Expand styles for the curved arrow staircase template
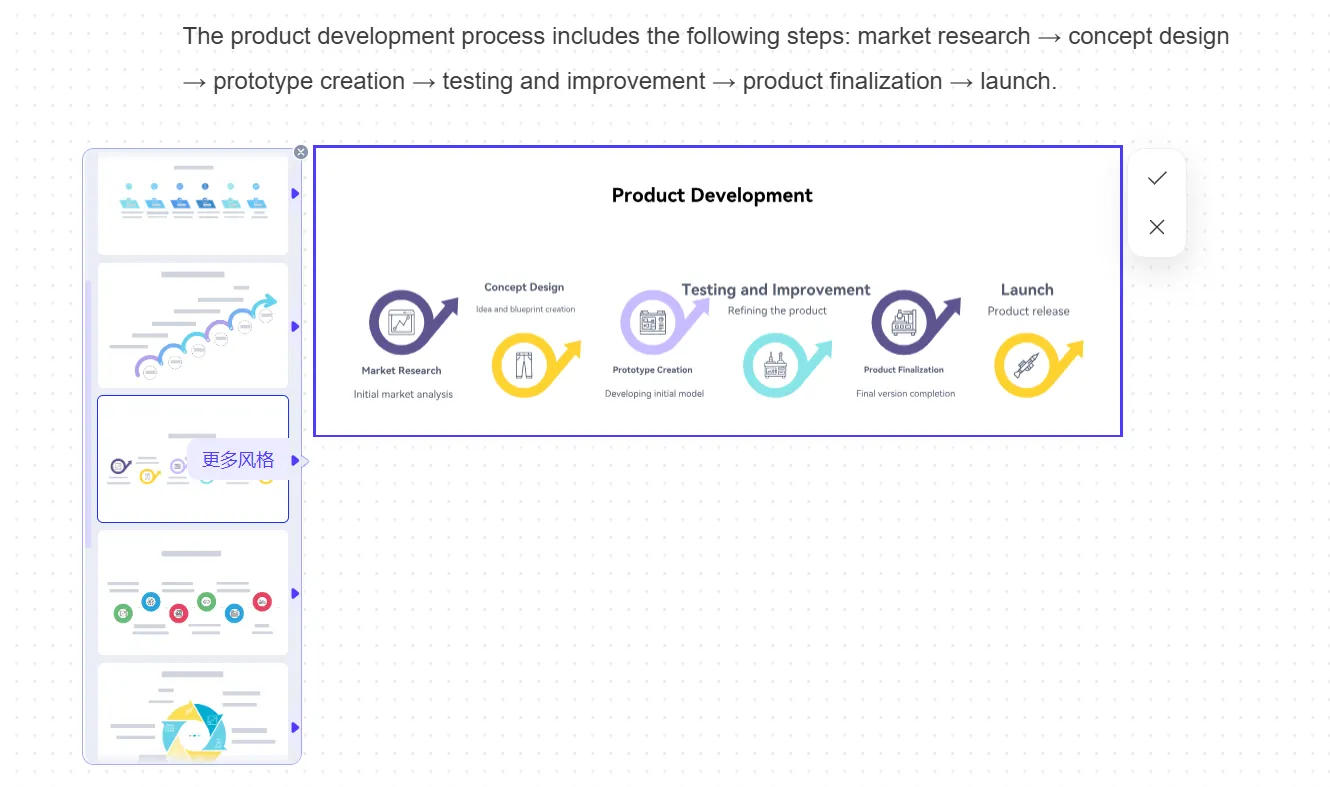The height and width of the screenshot is (787, 1330). pyautogui.click(x=295, y=326)
